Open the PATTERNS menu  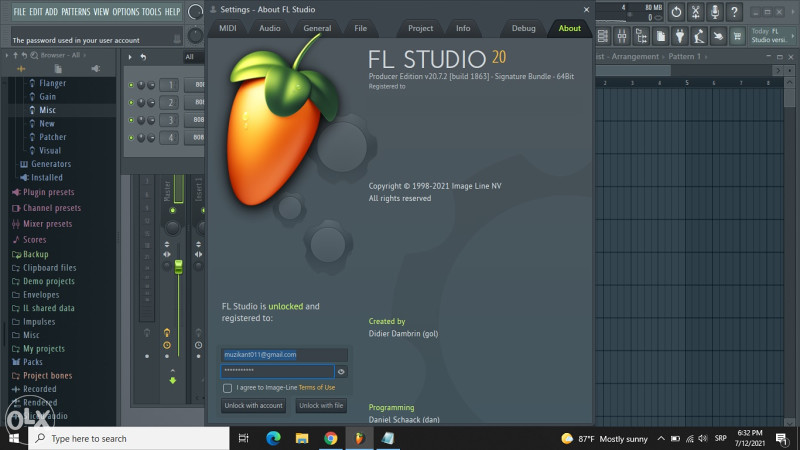click(76, 12)
